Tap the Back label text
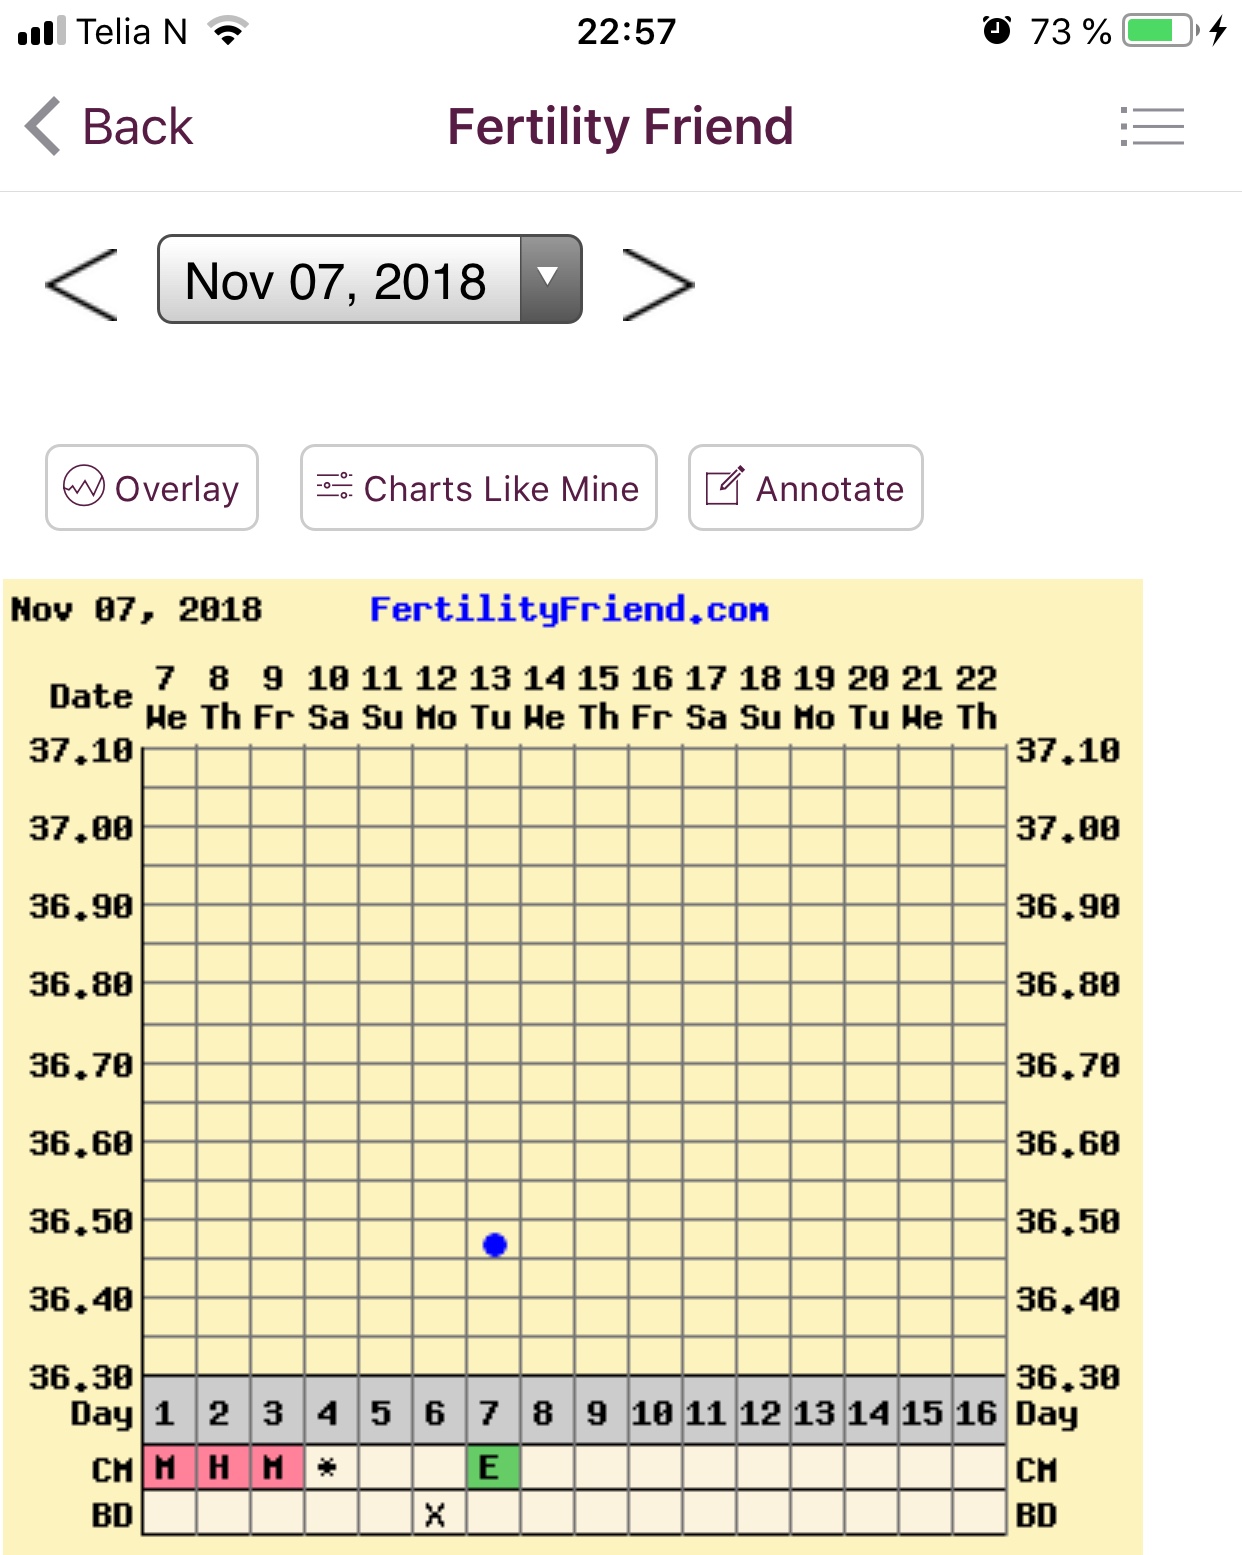1242x1555 pixels. point(137,127)
